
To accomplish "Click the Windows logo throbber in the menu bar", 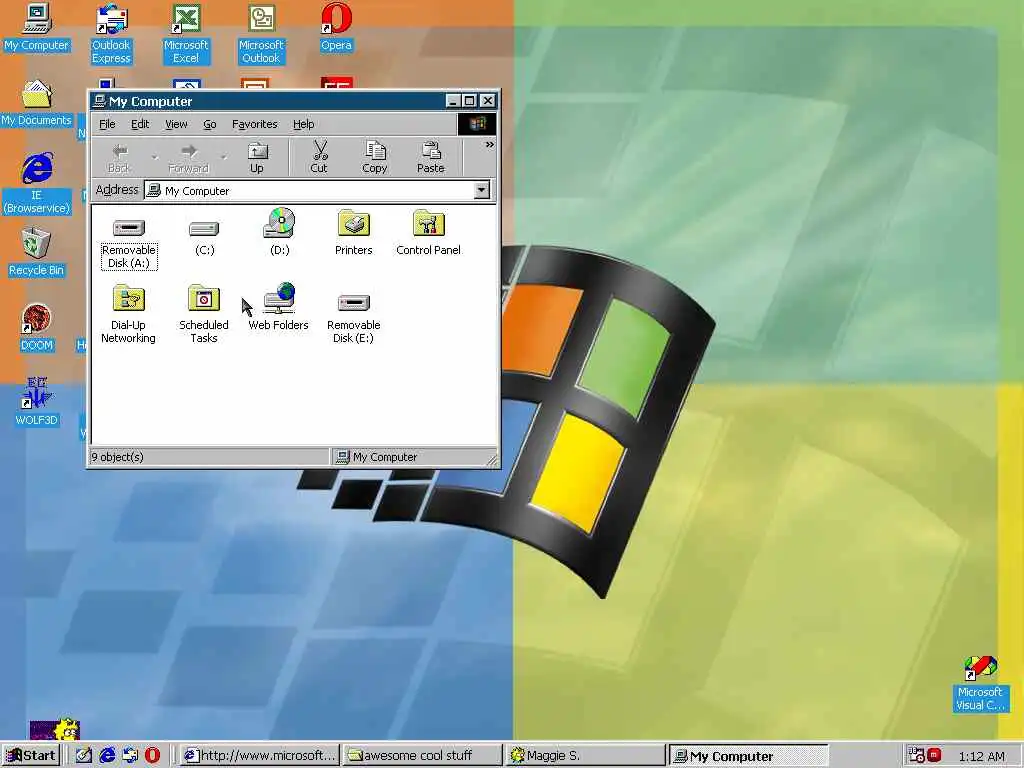I will tap(477, 124).
